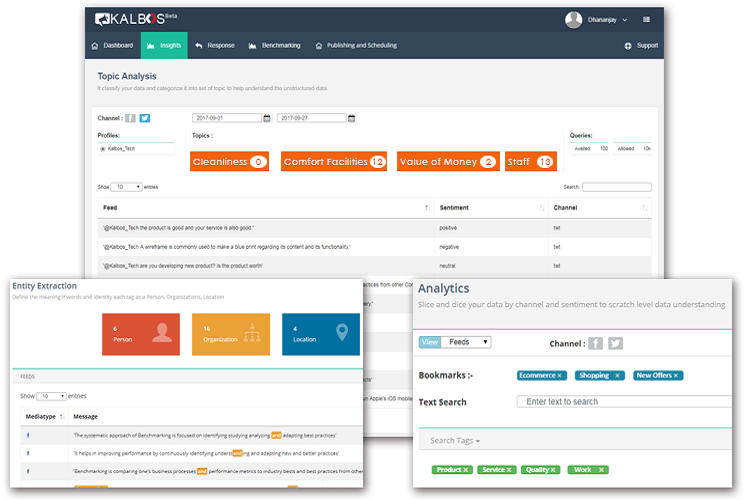745x500 pixels.
Task: Click the Facebook icon in 'systematic approach' row
Action: point(28,435)
